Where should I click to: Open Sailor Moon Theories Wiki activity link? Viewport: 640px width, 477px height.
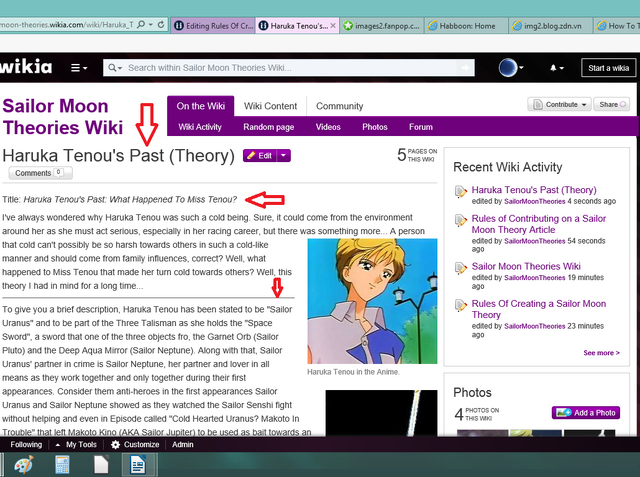point(526,266)
